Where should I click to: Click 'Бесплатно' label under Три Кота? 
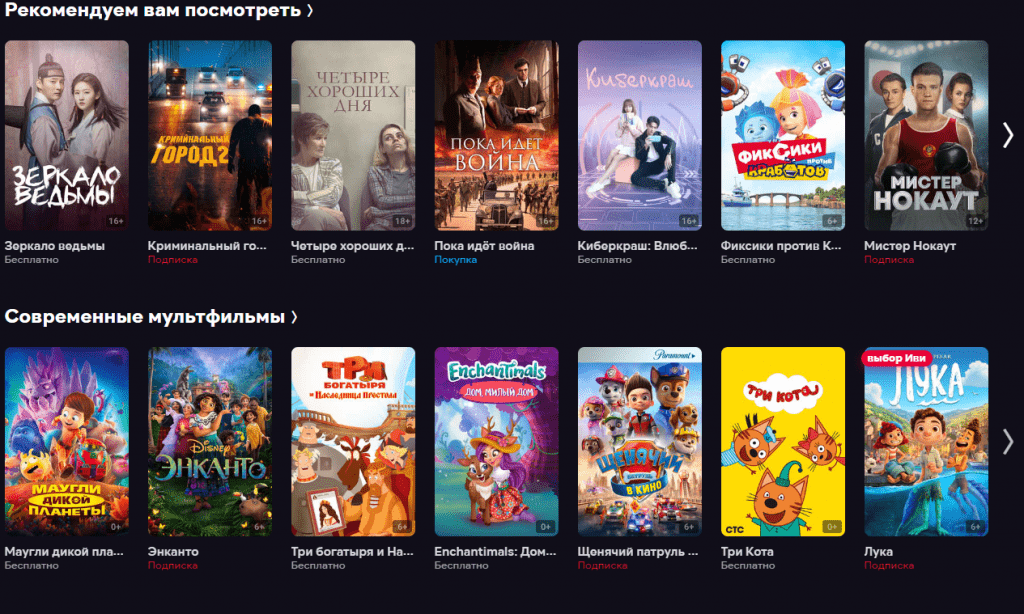748,566
